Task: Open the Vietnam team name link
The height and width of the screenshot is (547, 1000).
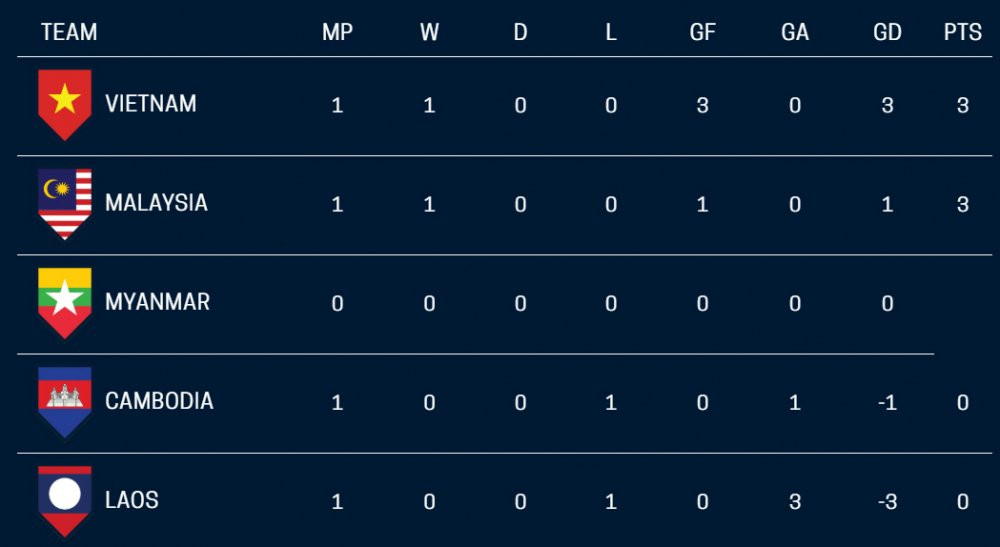Action: [x=150, y=103]
